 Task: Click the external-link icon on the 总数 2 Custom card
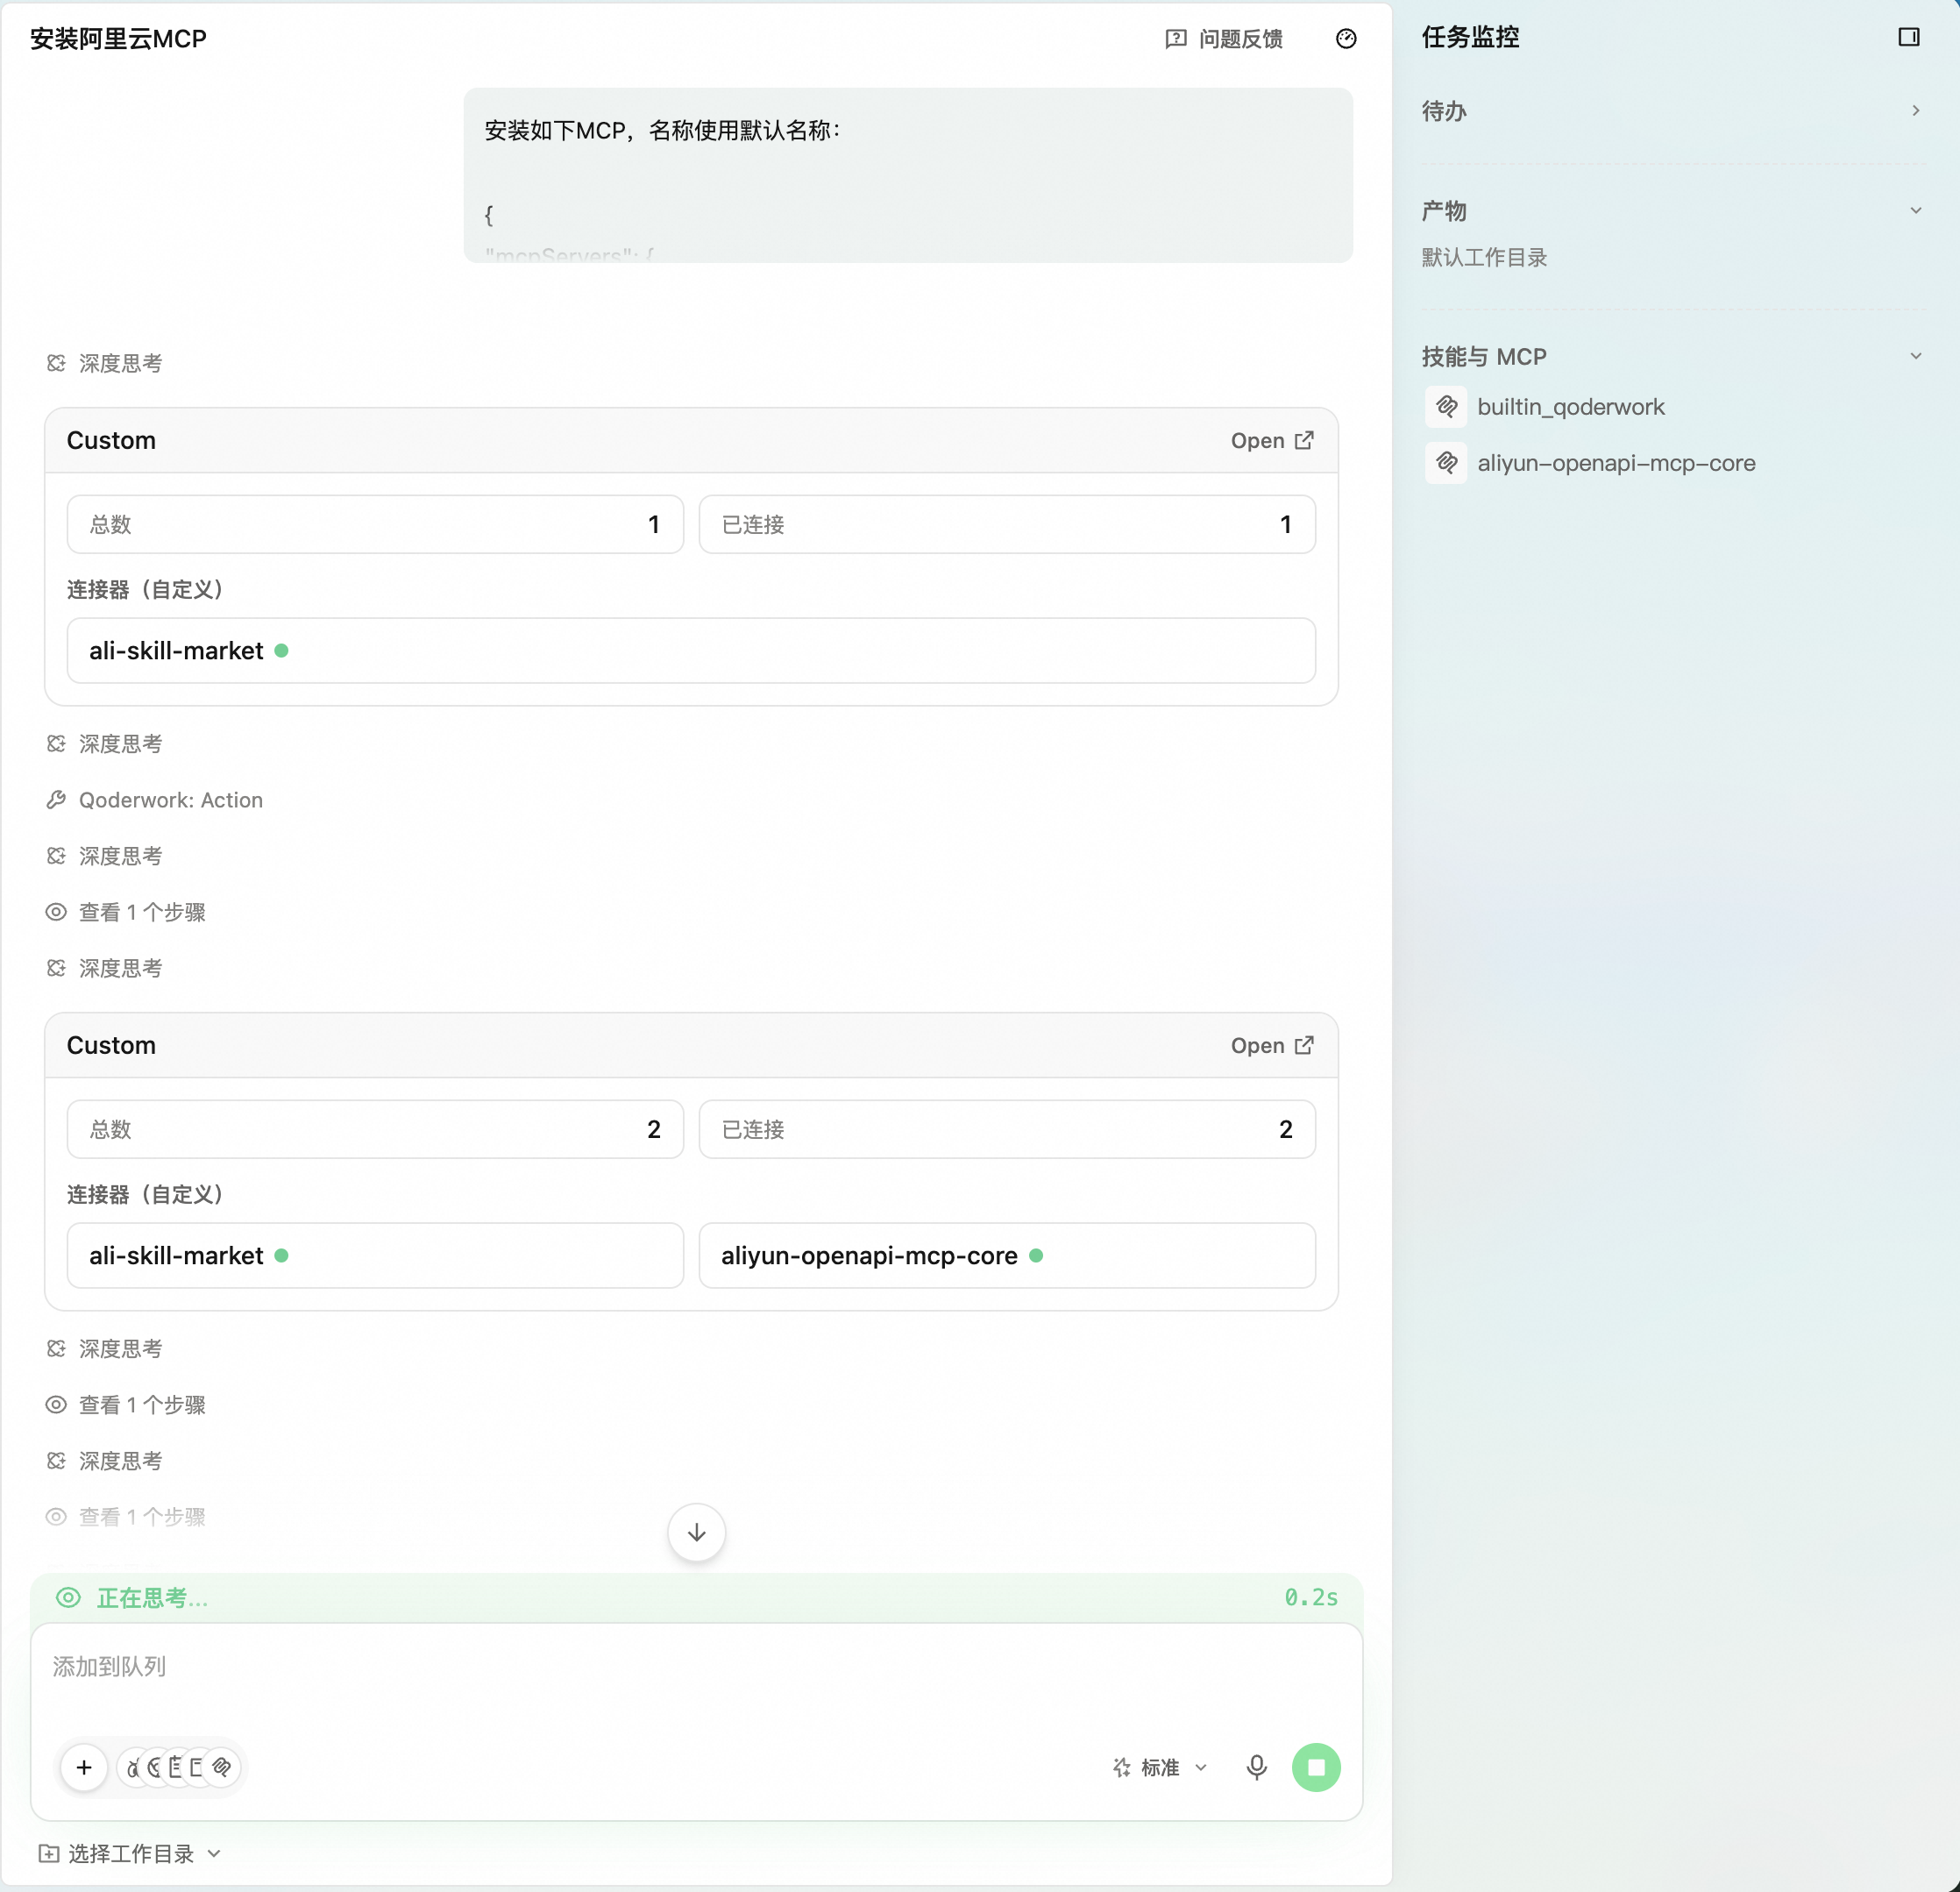[1304, 1046]
